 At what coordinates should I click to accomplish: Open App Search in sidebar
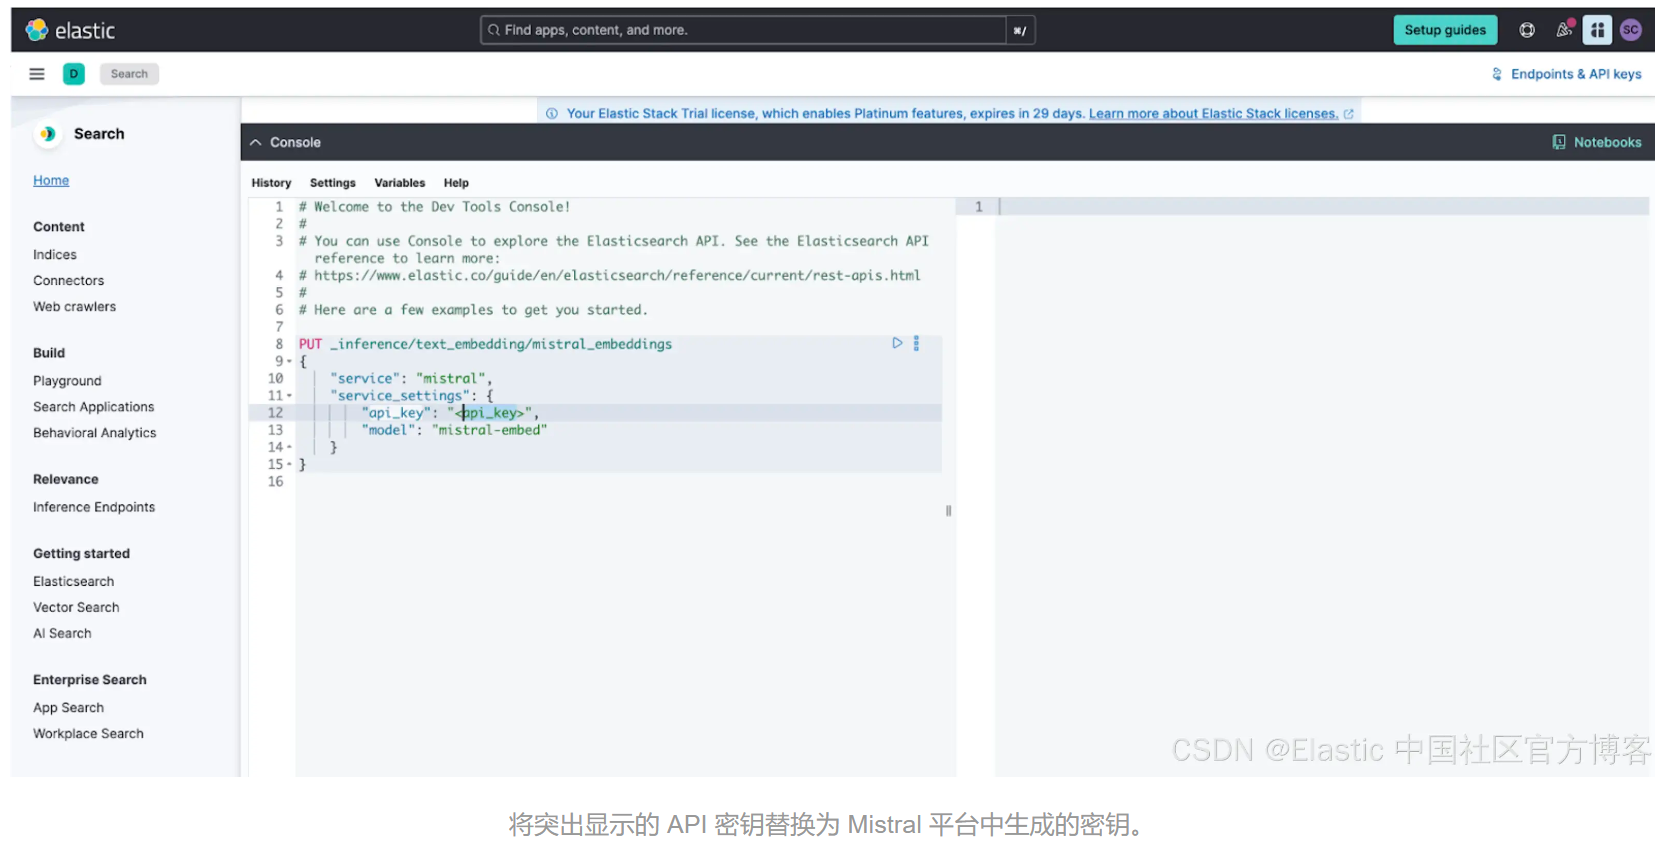[x=68, y=707]
